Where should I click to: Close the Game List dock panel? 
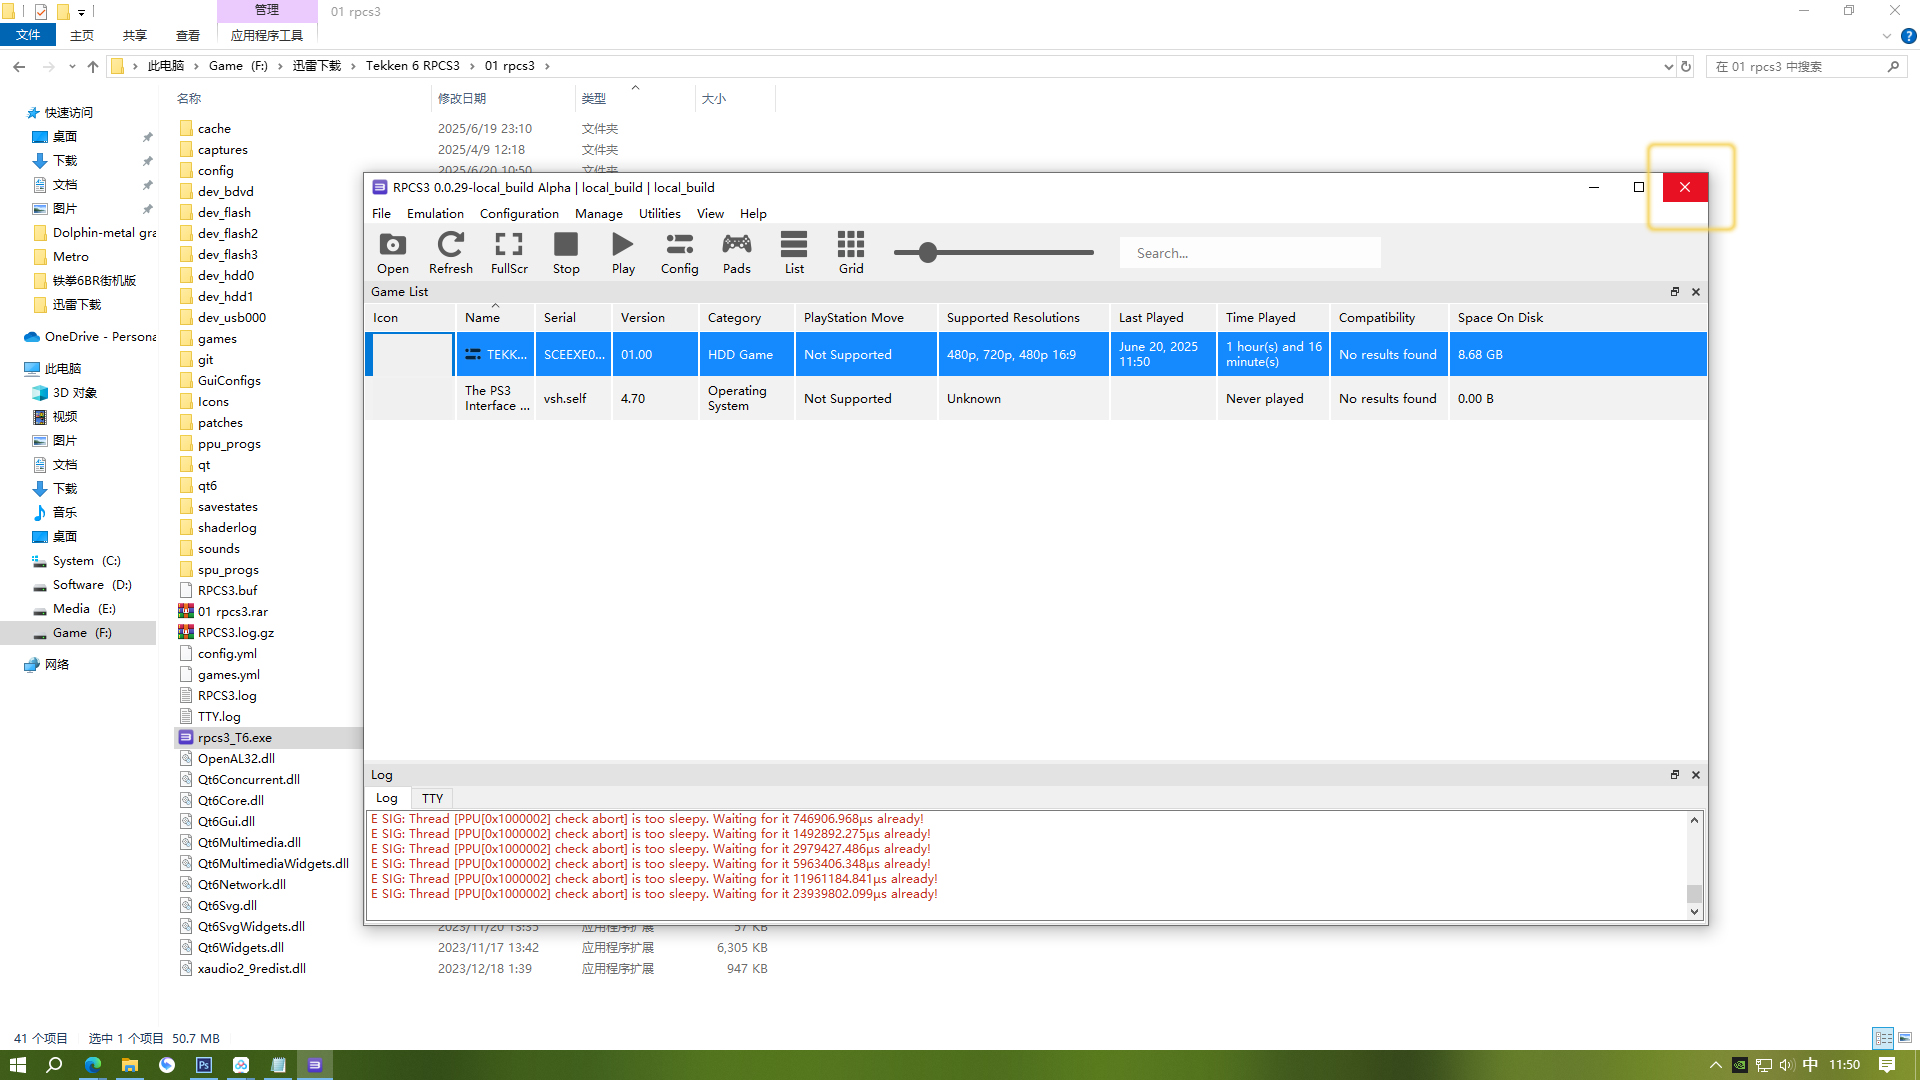click(1696, 292)
